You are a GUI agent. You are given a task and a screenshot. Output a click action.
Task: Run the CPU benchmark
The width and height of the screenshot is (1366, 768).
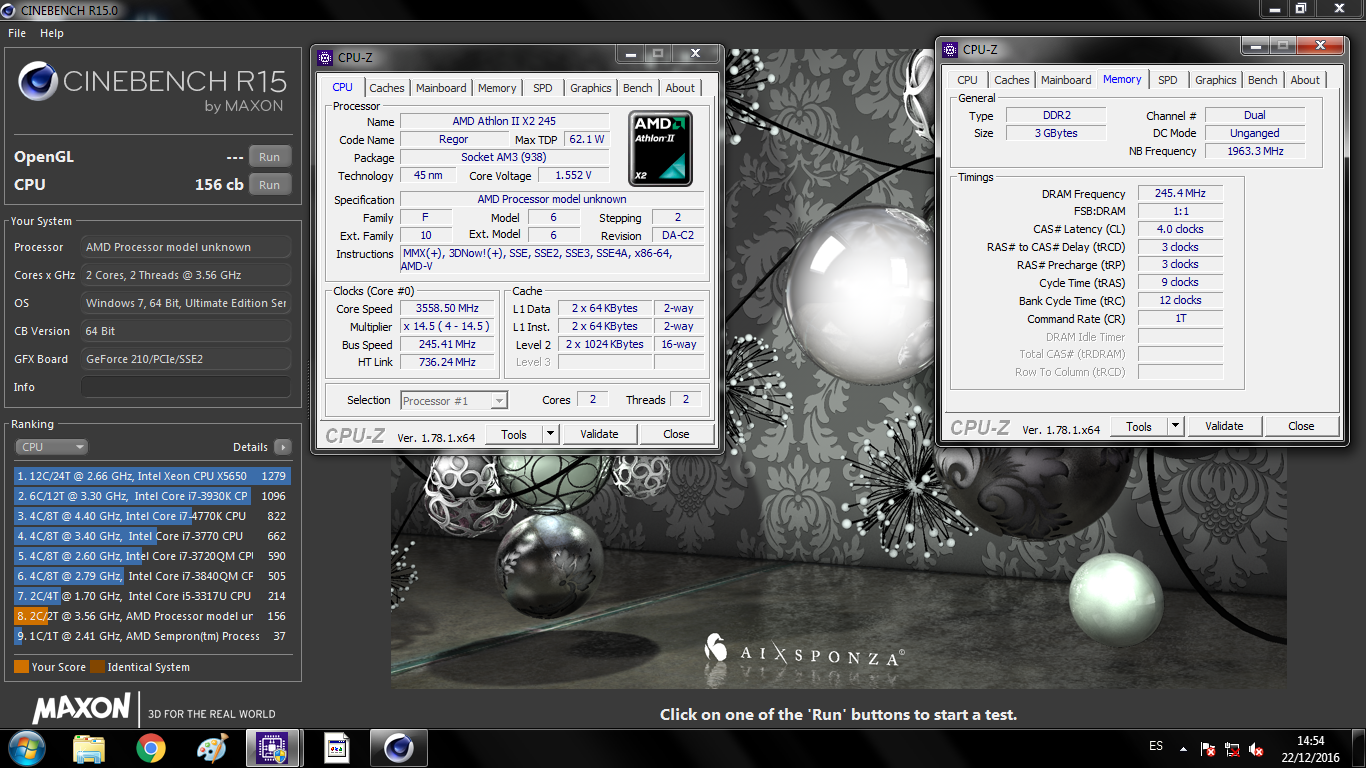269,185
